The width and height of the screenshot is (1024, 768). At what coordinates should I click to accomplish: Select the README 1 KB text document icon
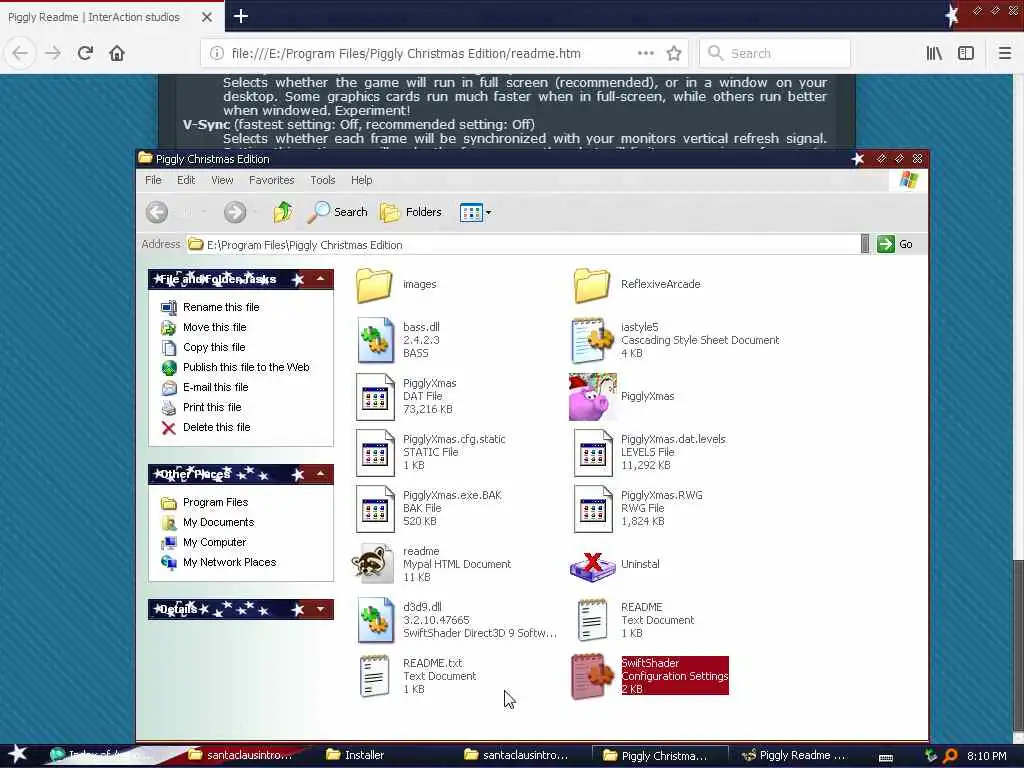[x=592, y=620]
